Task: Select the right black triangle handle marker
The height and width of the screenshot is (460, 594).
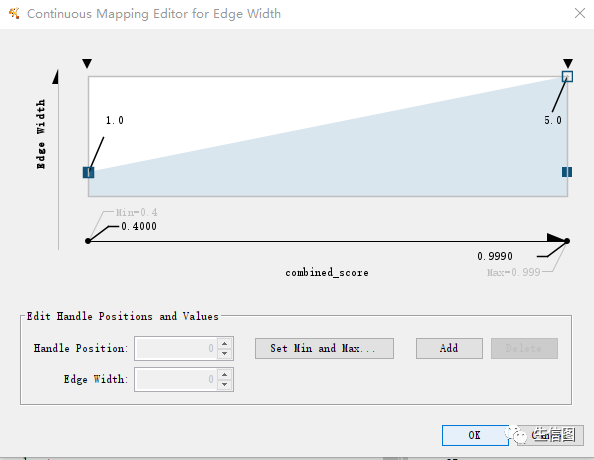Action: click(x=567, y=63)
